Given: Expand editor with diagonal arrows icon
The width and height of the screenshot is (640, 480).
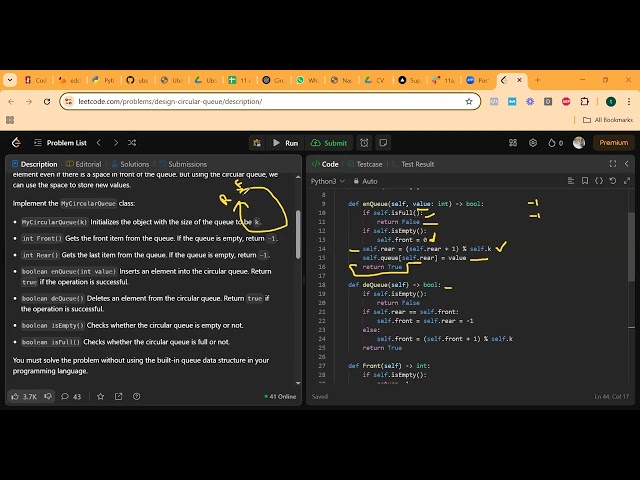Looking at the screenshot, I should tap(627, 181).
